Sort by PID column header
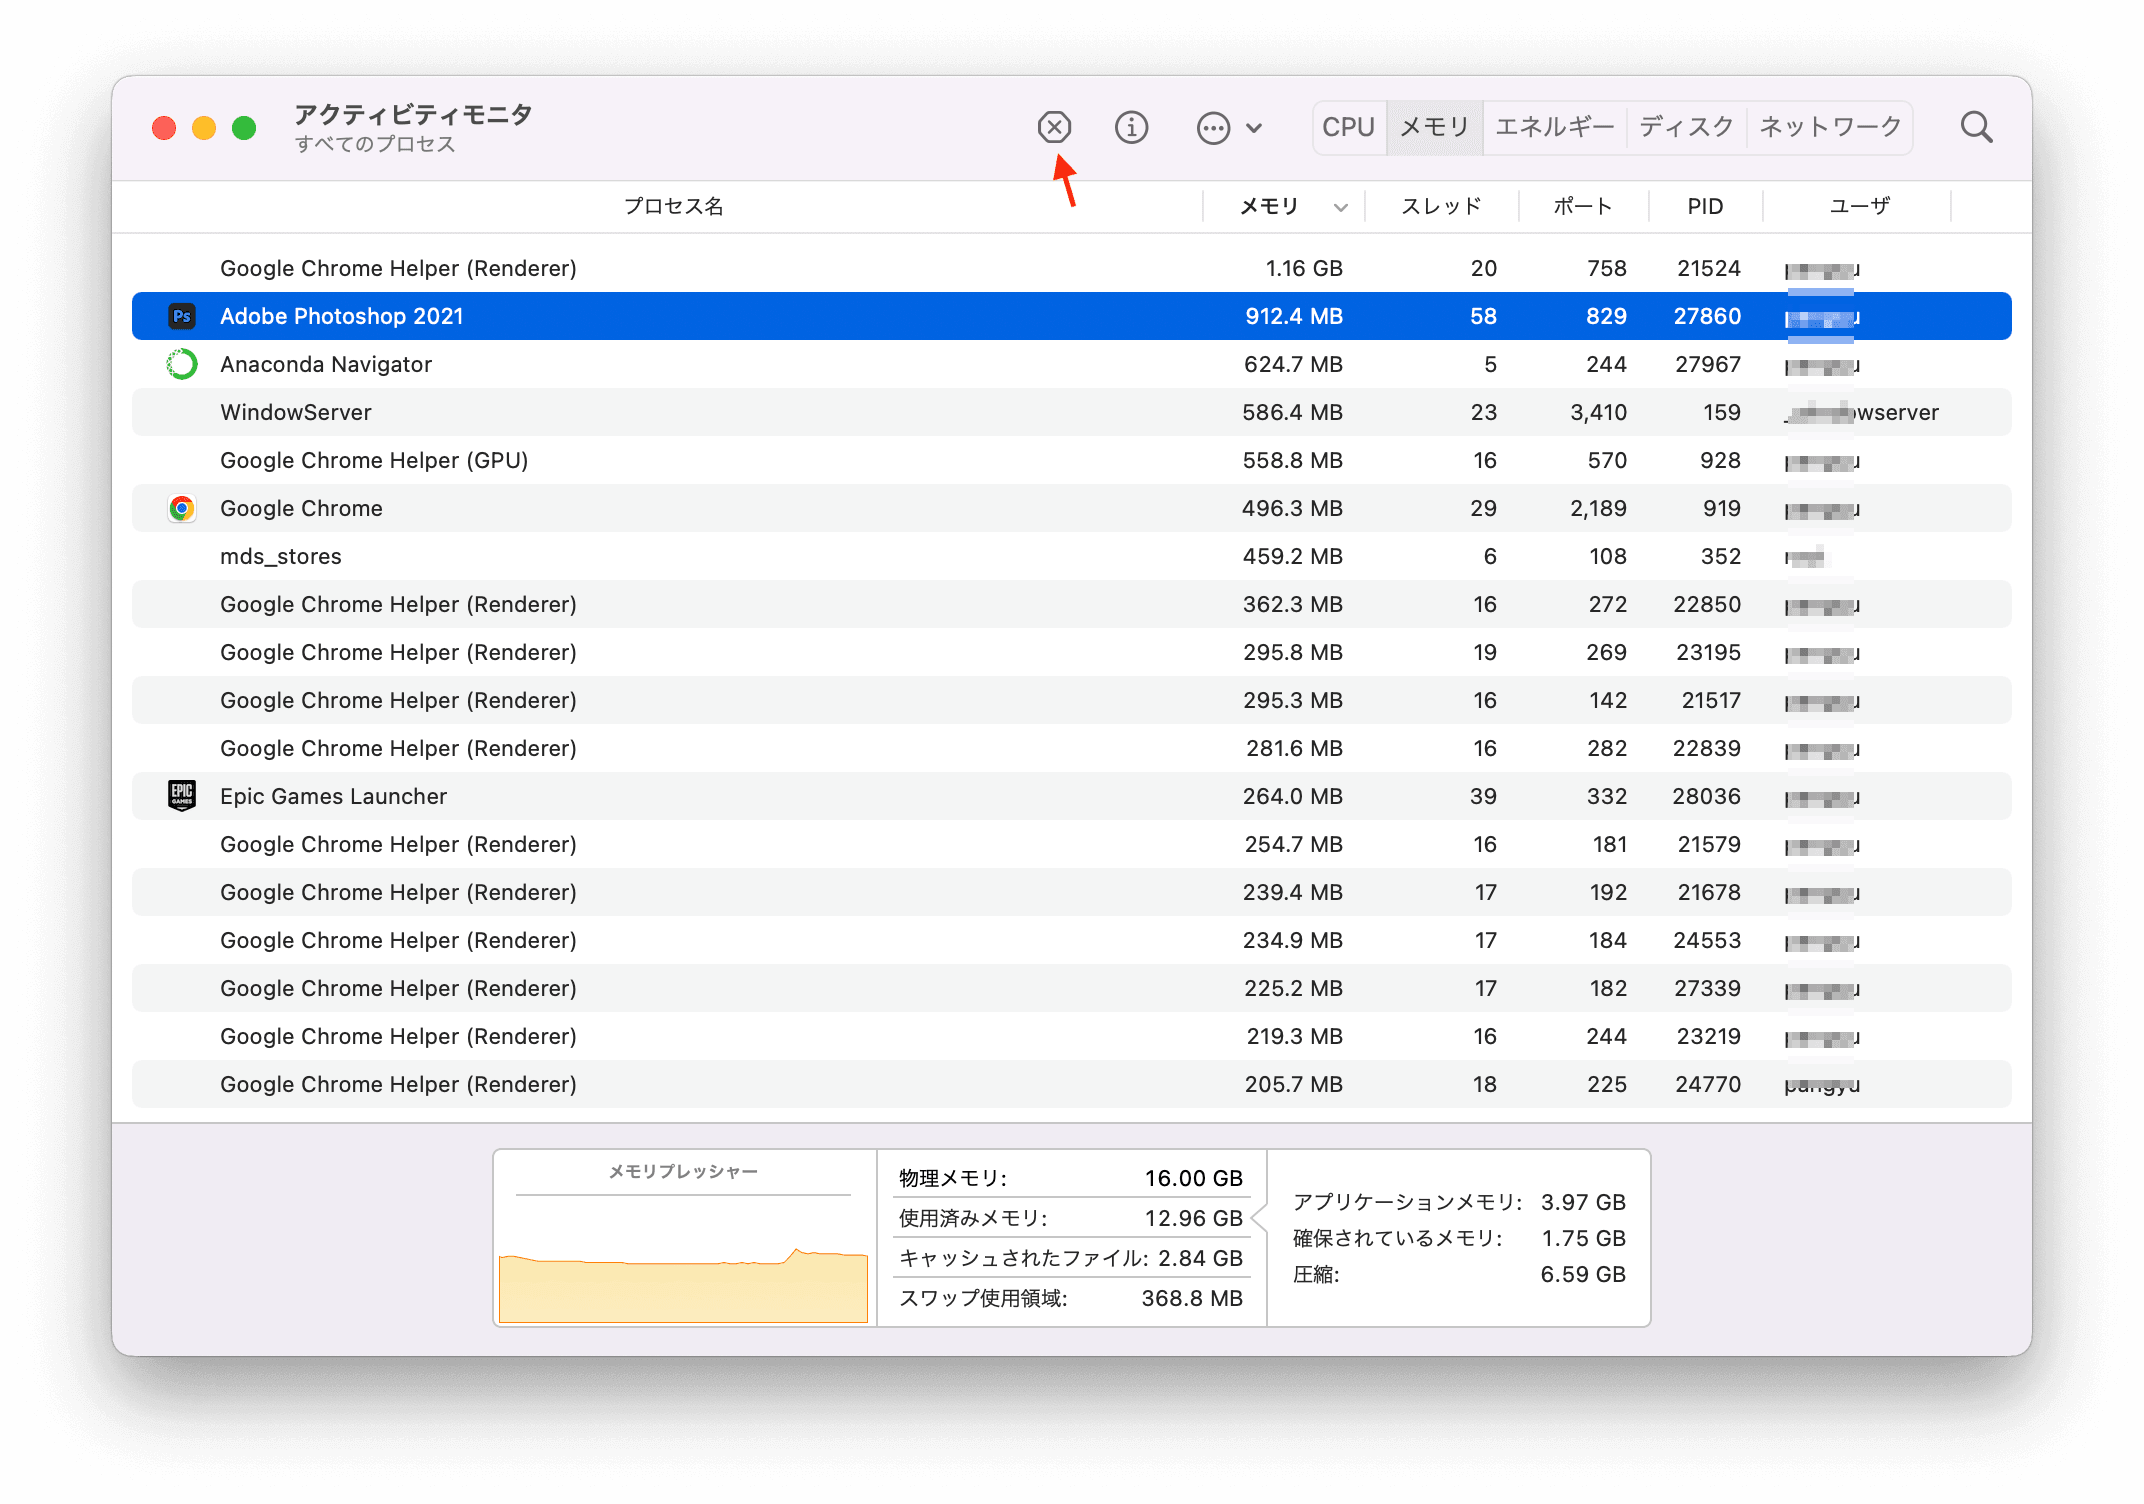 click(x=1705, y=206)
